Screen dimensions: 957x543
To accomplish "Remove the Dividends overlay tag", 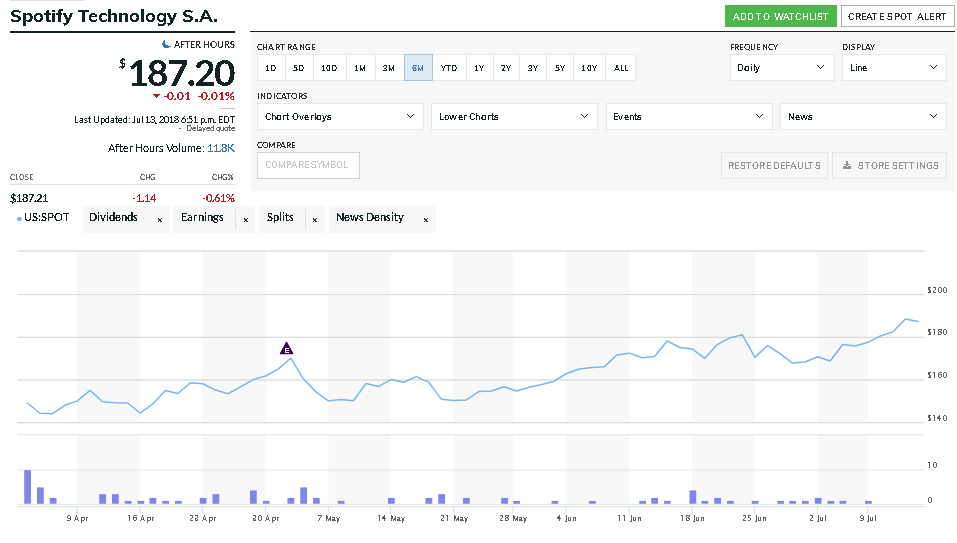I will pos(160,220).
